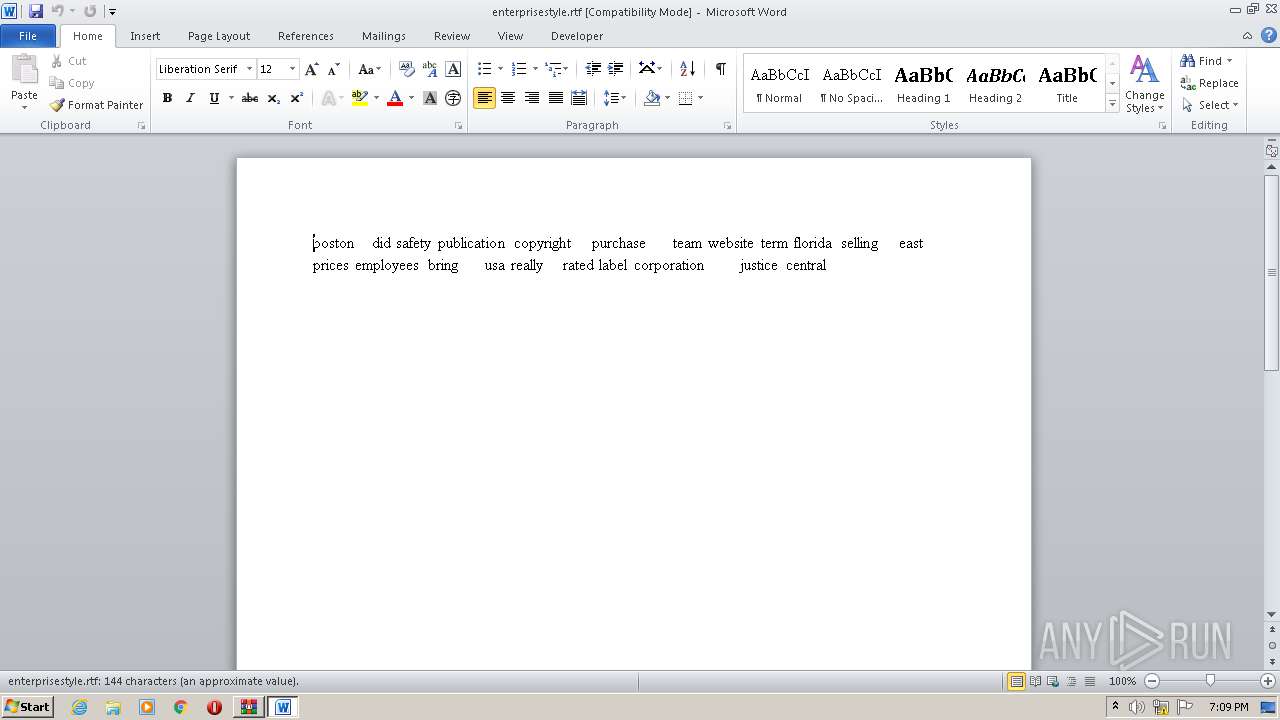Switch to the Mailings tab
Viewport: 1280px width, 720px height.
384,36
